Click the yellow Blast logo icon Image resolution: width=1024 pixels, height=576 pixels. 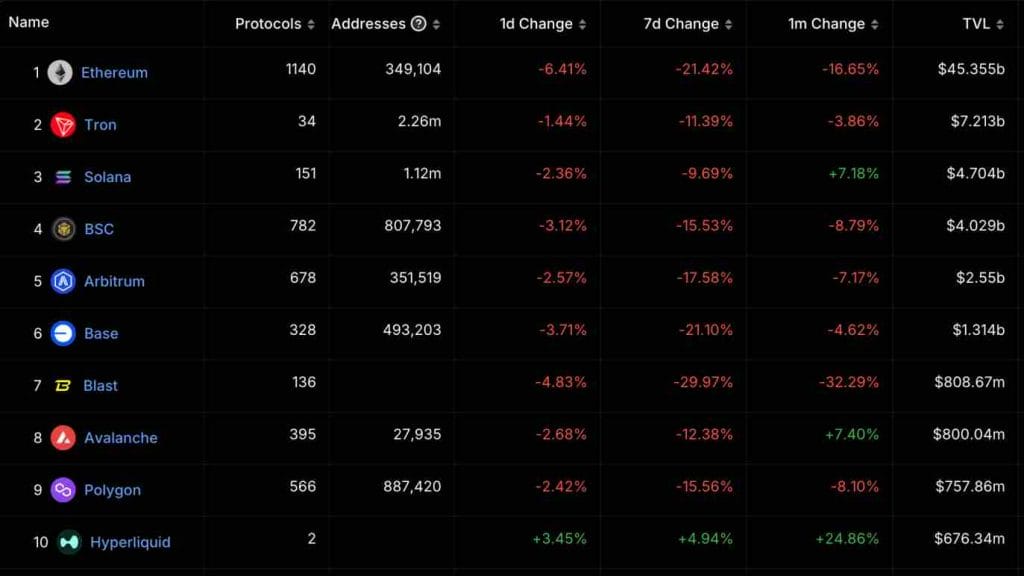click(63, 386)
